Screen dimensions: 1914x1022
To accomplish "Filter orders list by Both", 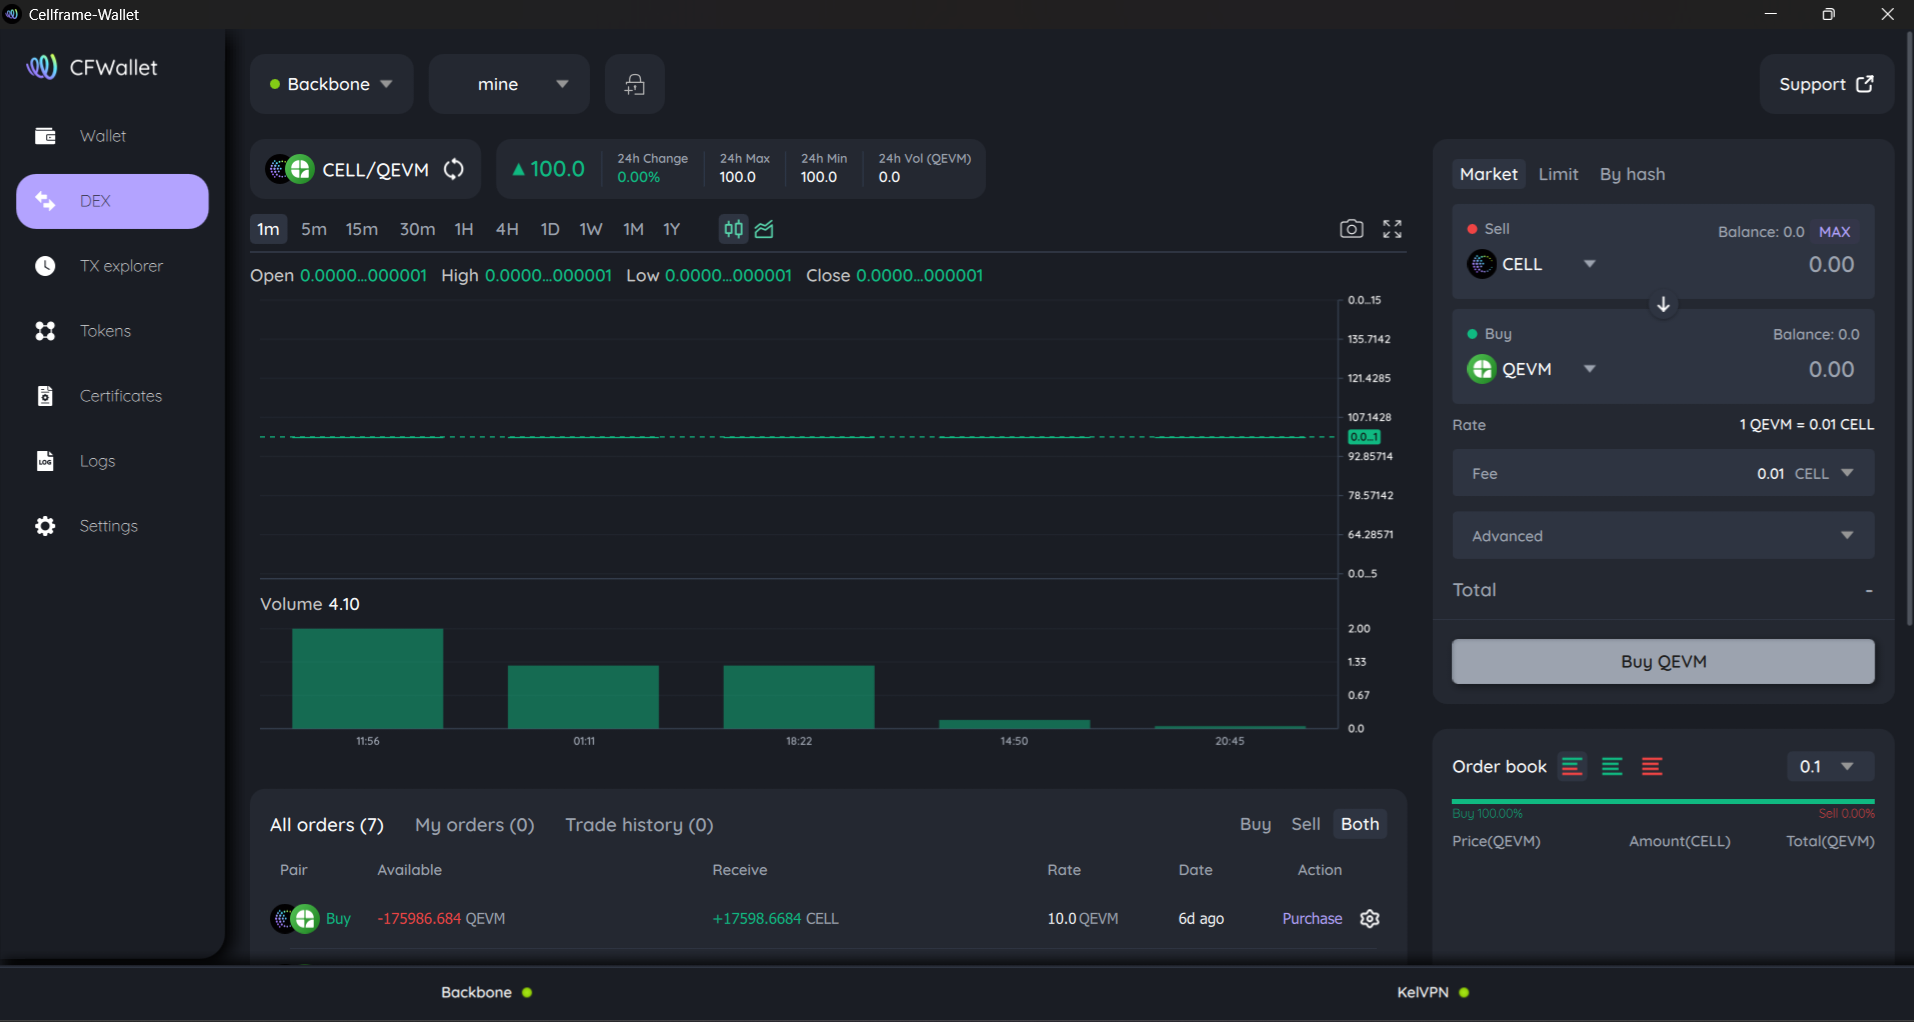I will [x=1360, y=824].
